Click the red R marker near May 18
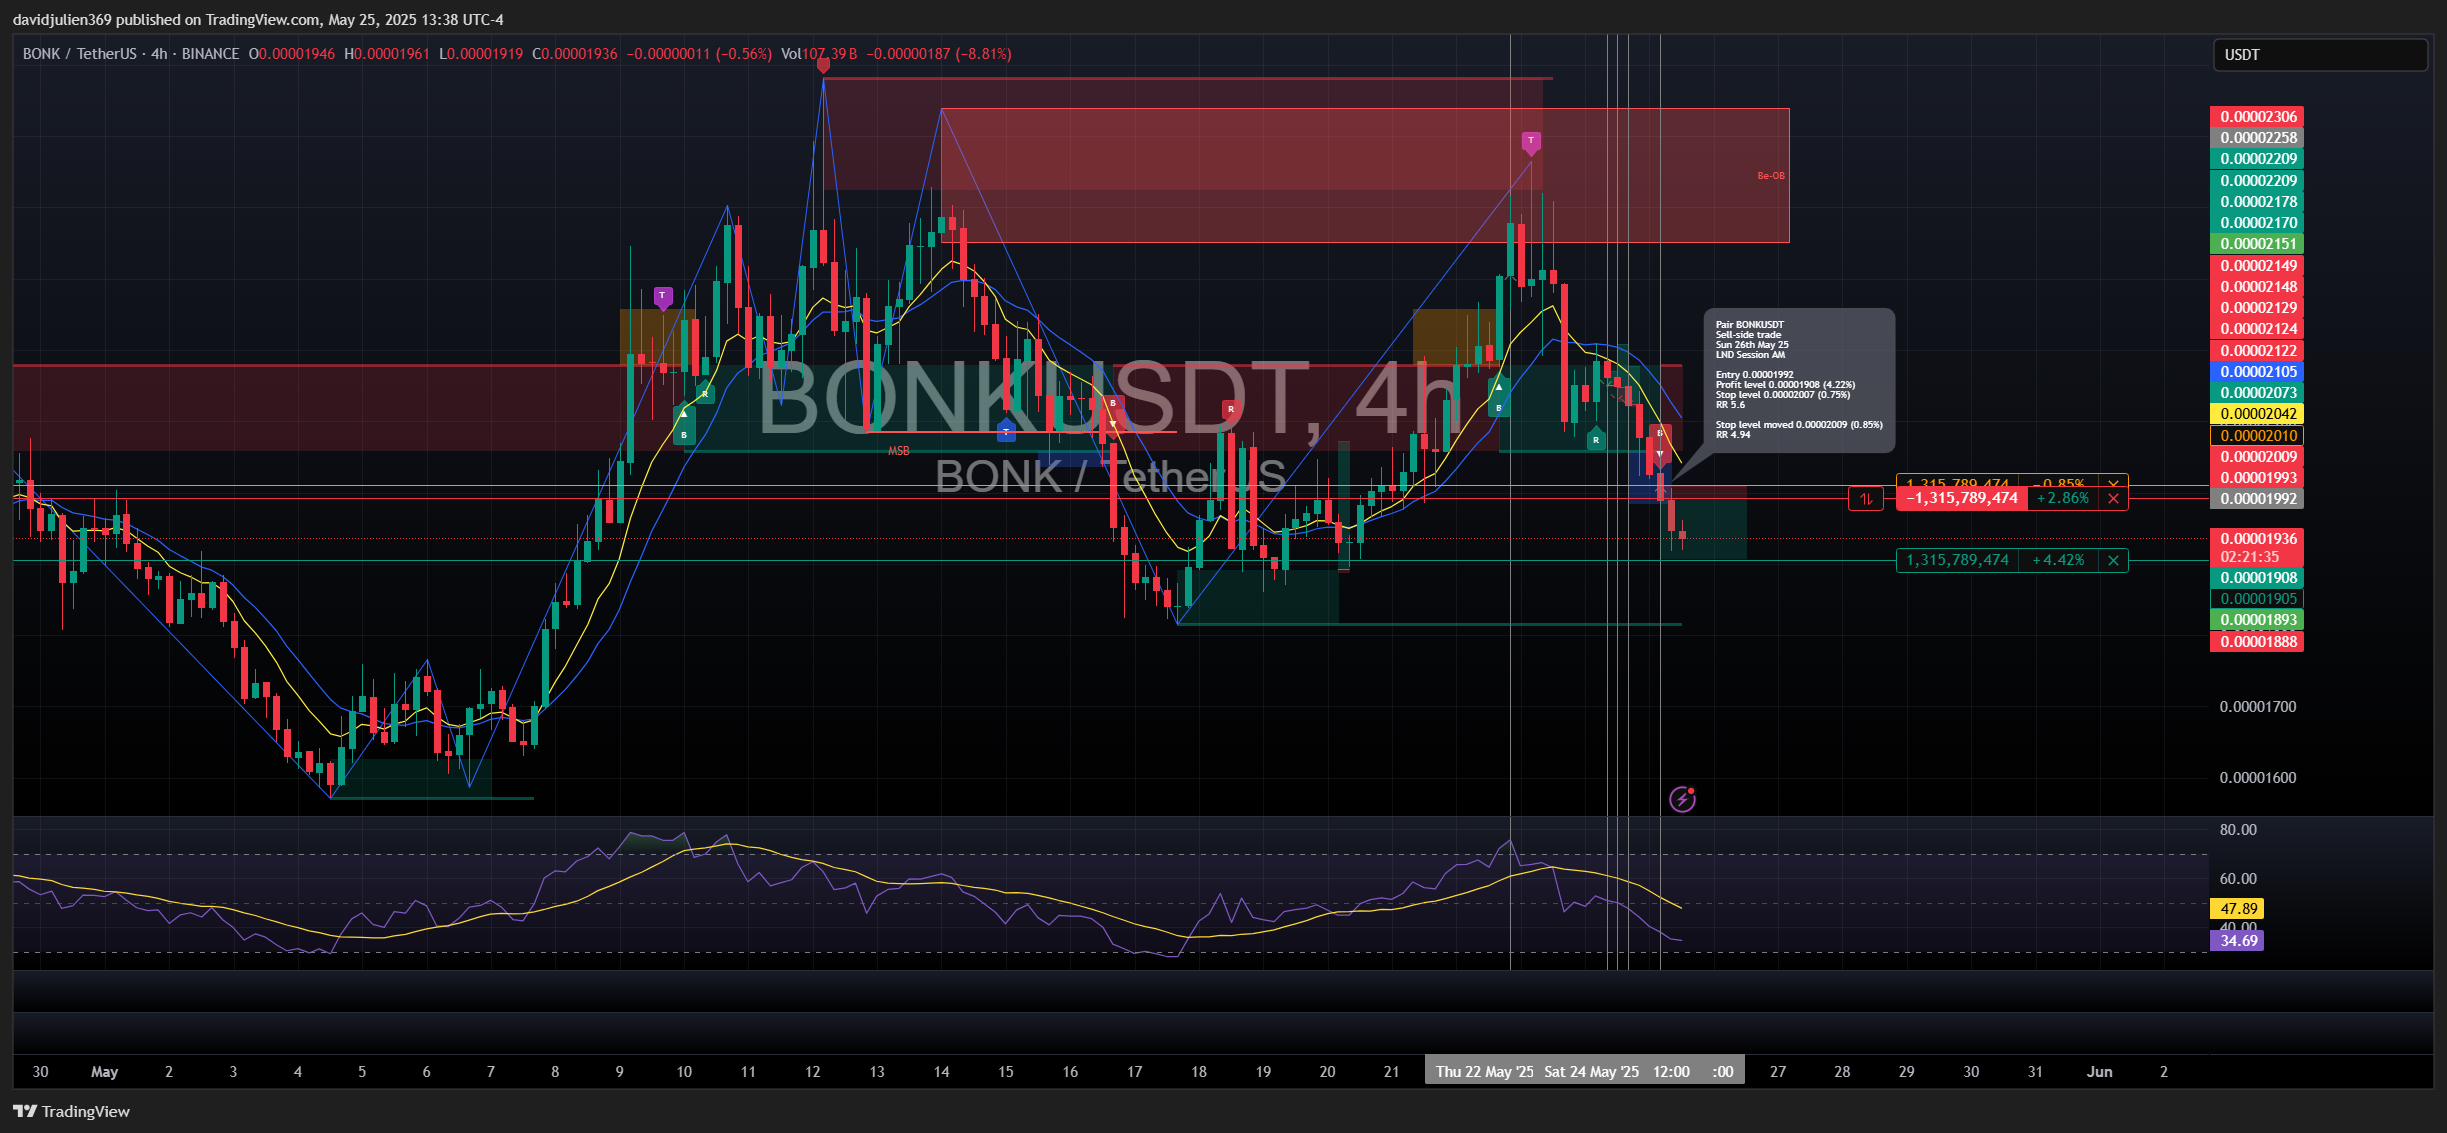Screen dimensions: 2447x1133 coord(1231,409)
